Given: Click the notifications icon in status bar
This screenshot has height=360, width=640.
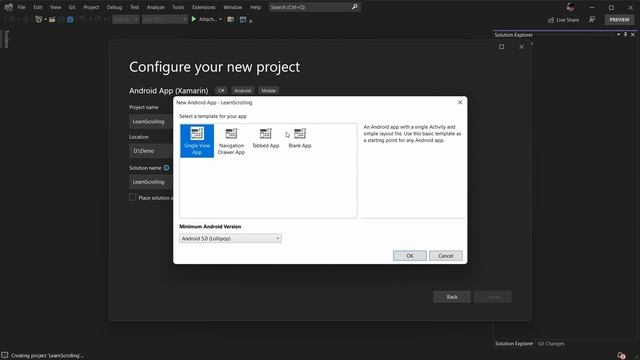Looking at the screenshot, I should pos(621,356).
